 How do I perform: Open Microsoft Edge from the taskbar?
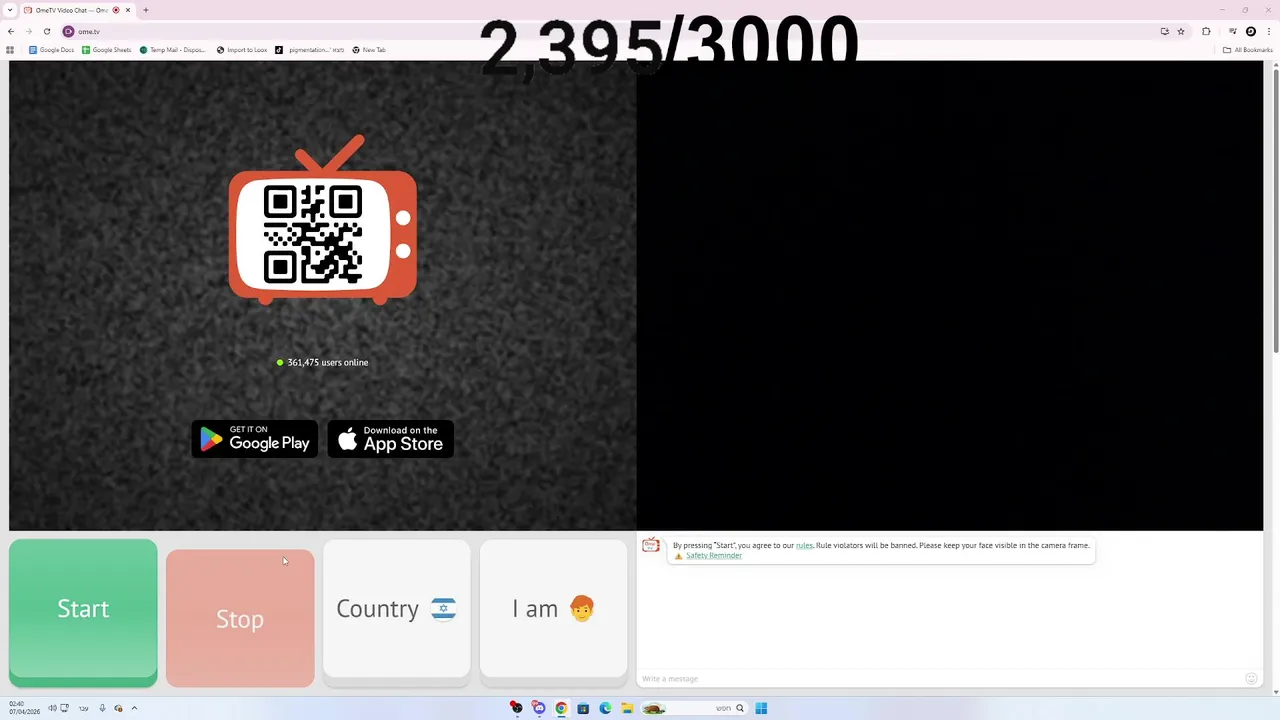point(605,708)
